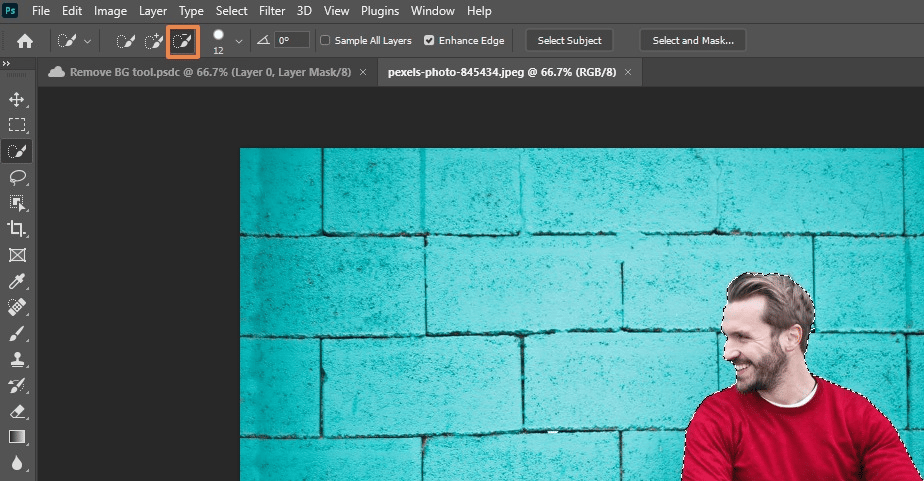This screenshot has width=924, height=481.
Task: Open the brush size picker dropdown
Action: pyautogui.click(x=238, y=41)
